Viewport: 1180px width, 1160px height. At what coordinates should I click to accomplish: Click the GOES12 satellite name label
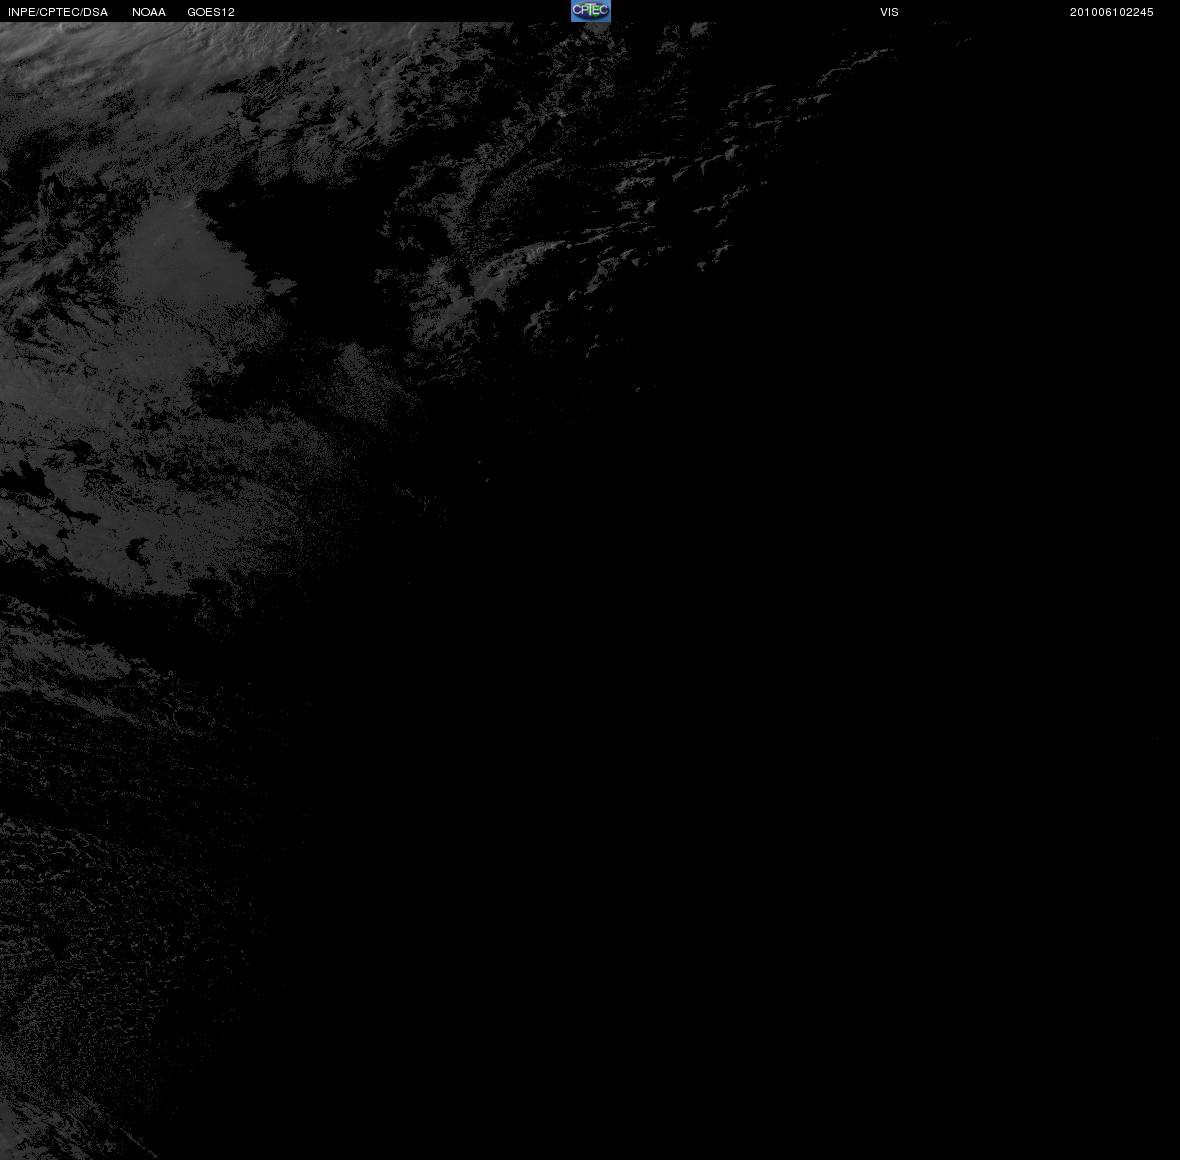click(211, 12)
